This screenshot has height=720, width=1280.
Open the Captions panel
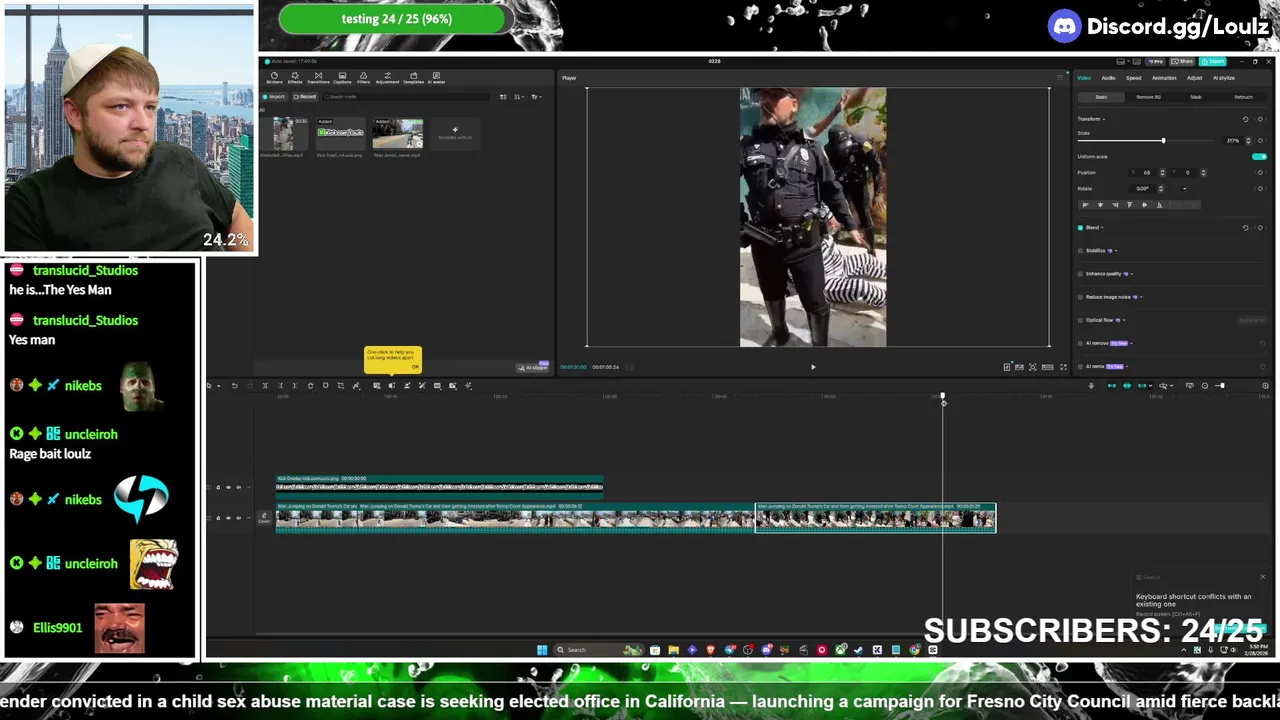coord(342,77)
